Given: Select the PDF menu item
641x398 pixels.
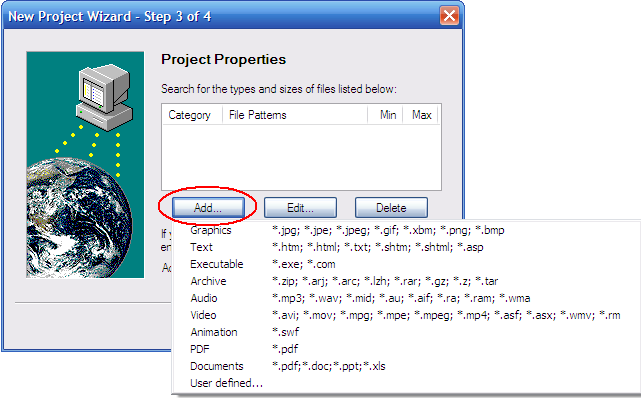Looking at the screenshot, I should click(406, 349).
